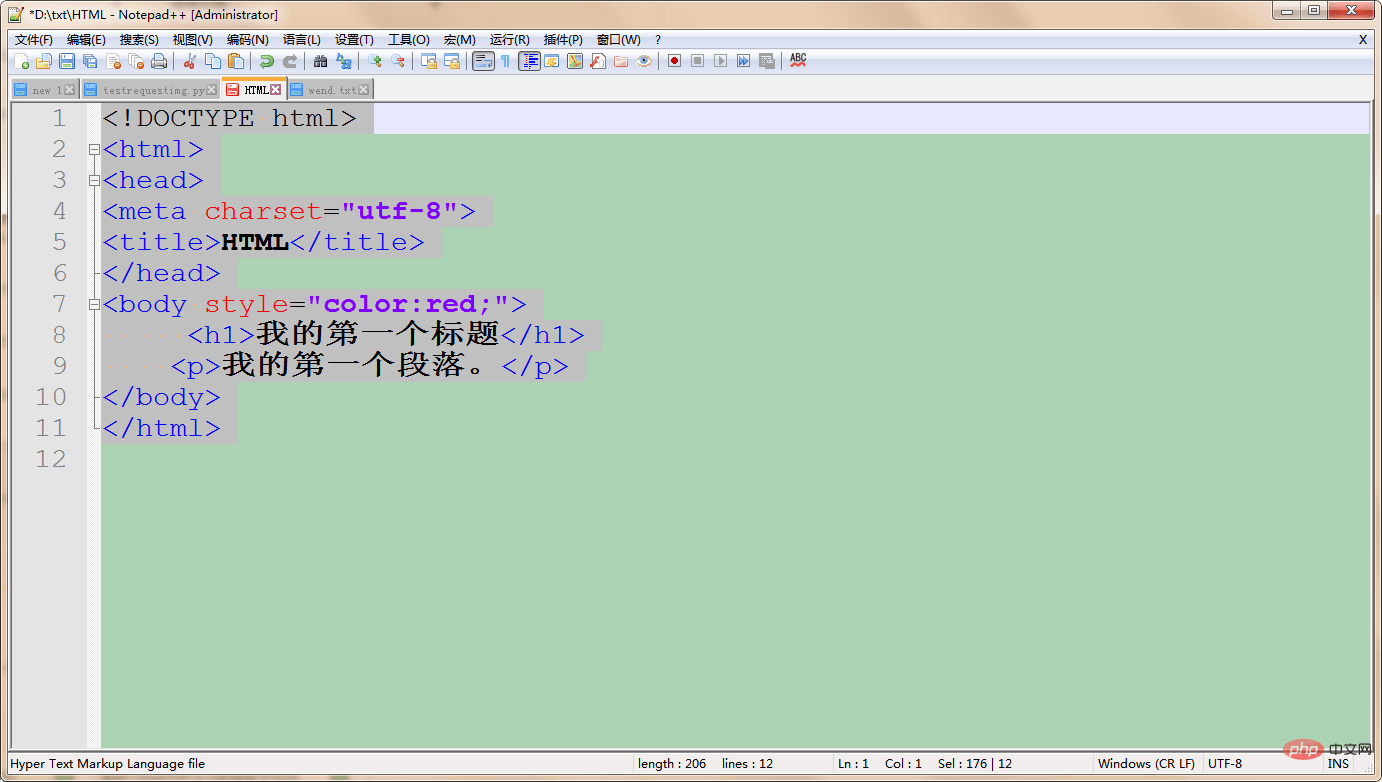Click the Print toolbar icon
The image size is (1382, 782).
tap(159, 61)
